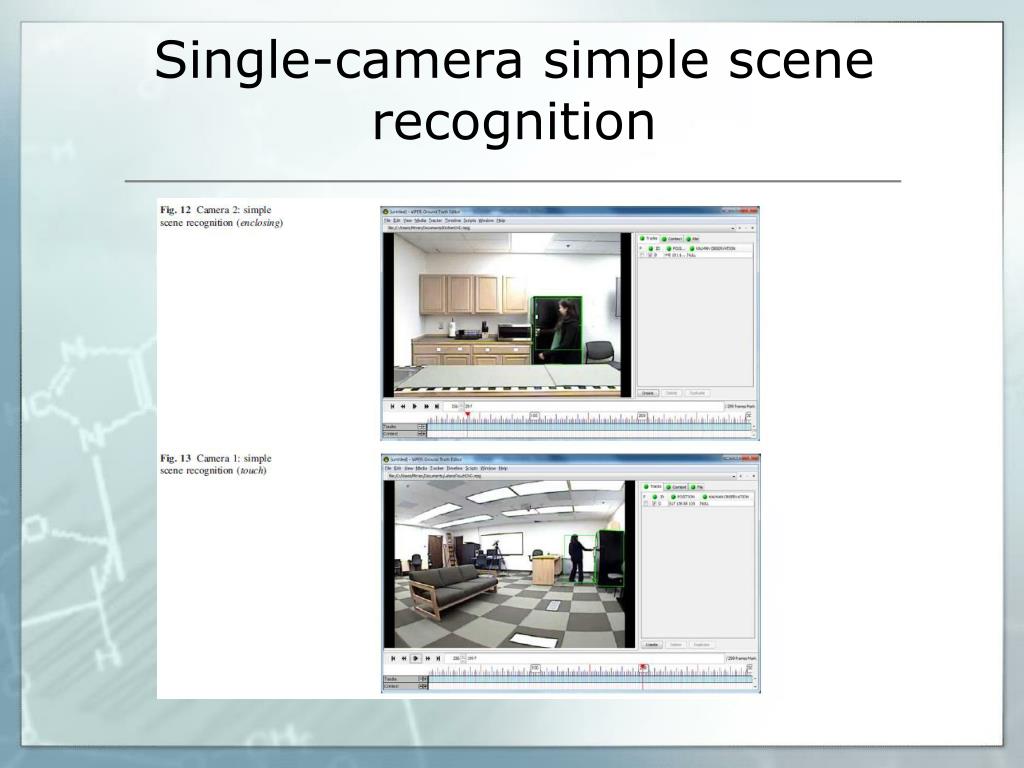The height and width of the screenshot is (768, 1024).
Task: Select the Context tab in the bottom editor window
Action: 677,487
